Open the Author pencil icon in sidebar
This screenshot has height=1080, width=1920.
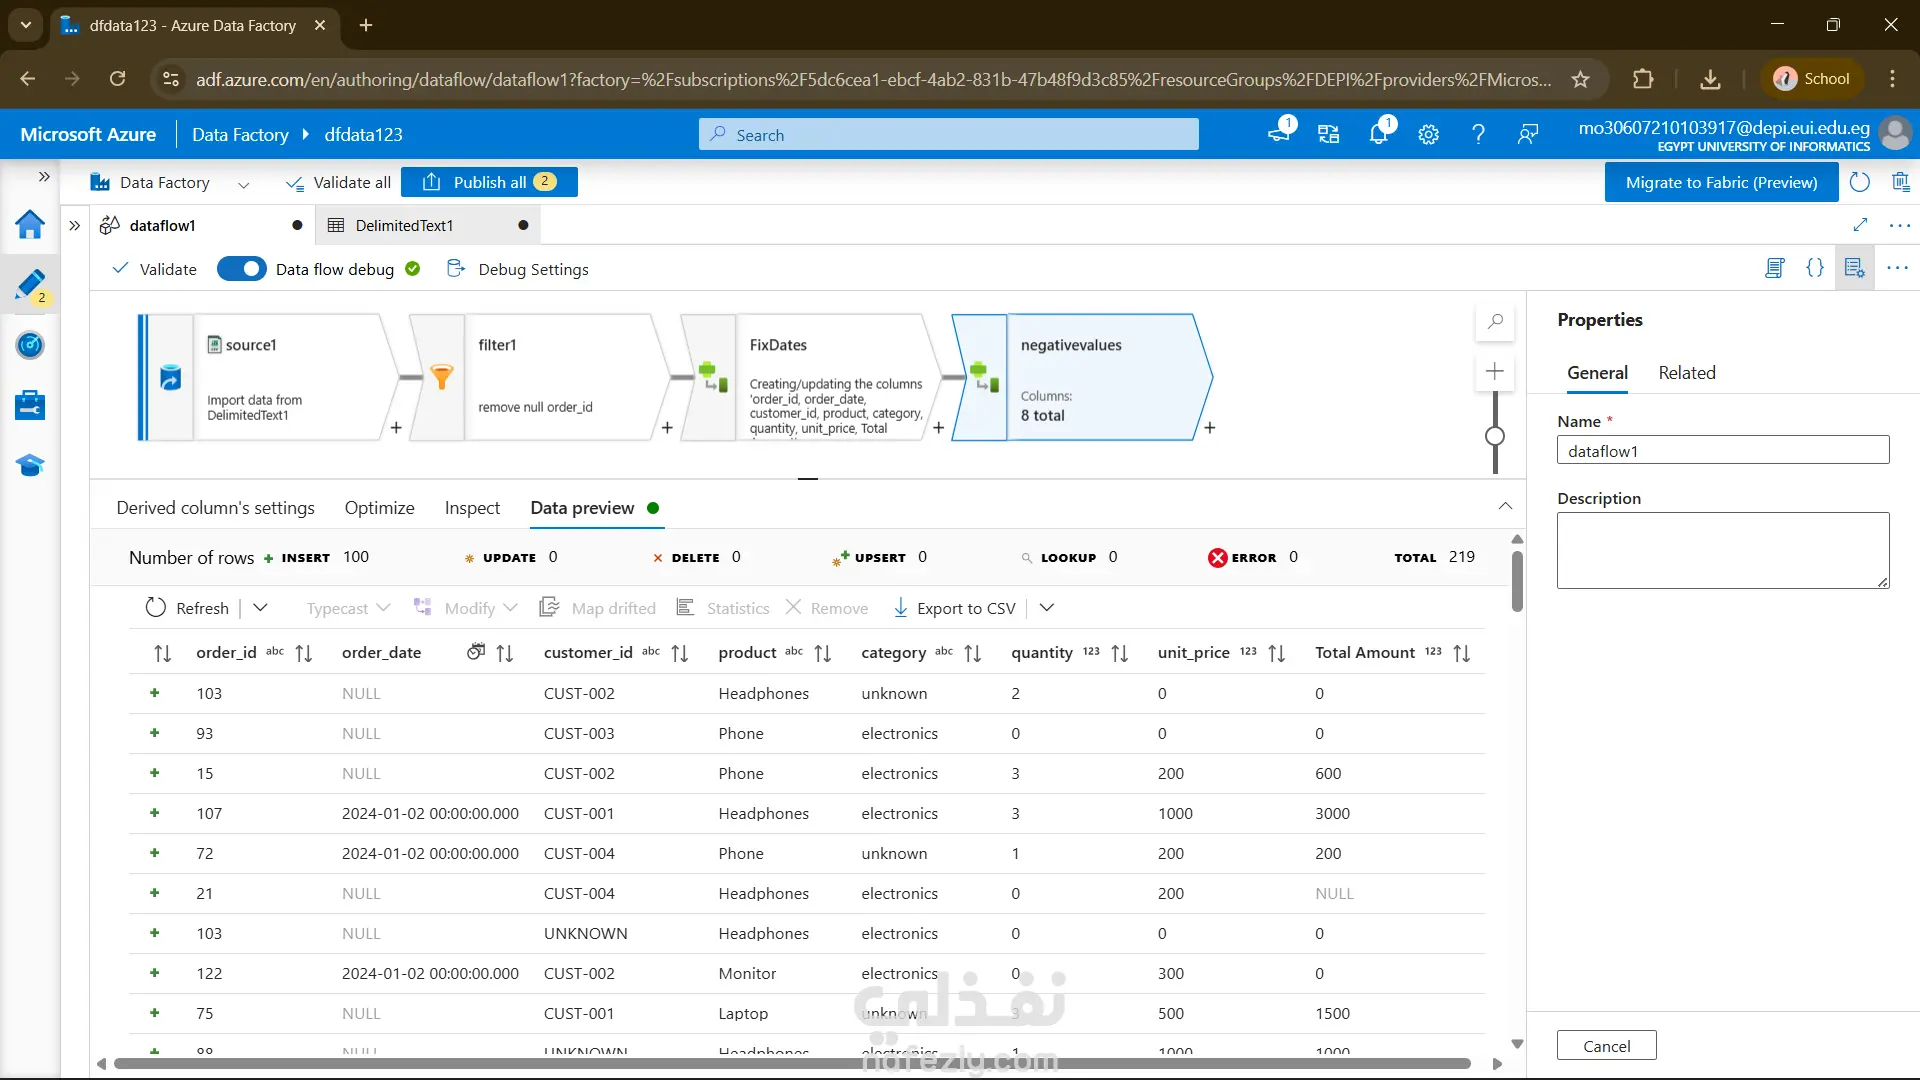click(30, 285)
